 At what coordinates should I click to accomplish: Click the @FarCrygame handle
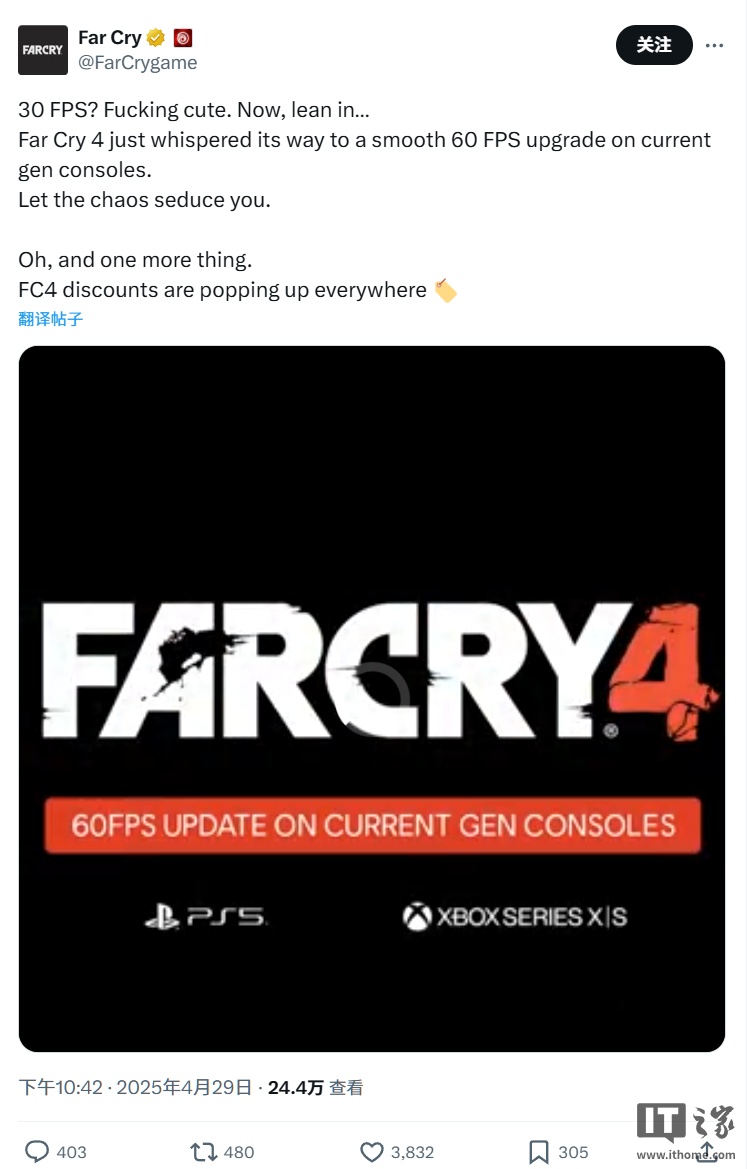[x=138, y=63]
